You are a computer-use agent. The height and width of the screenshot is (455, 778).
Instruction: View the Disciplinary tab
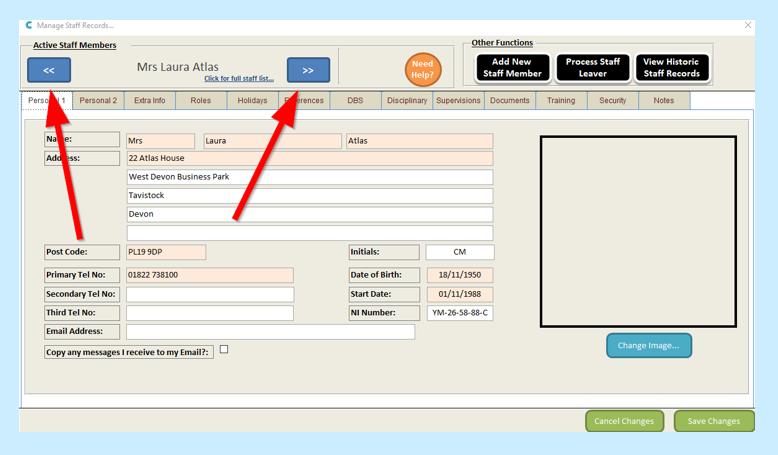click(x=407, y=101)
